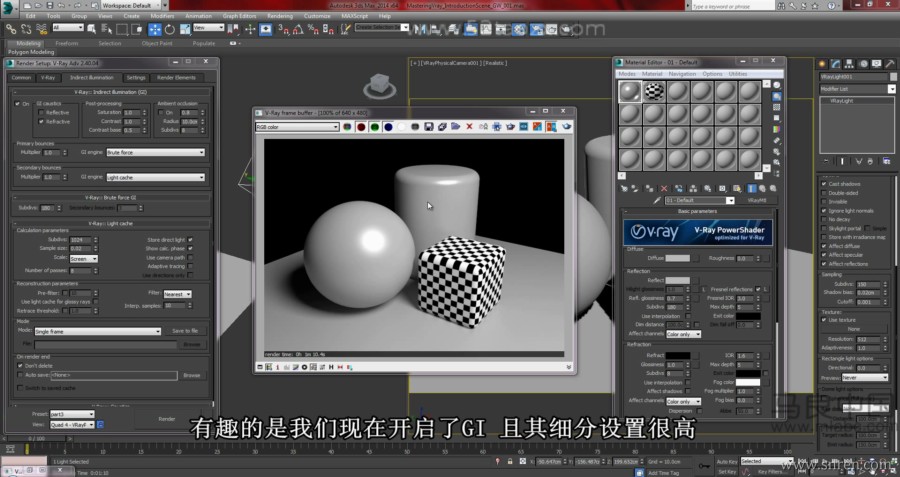
Task: Open the secondary GI engine Light cache dropdown
Action: click(x=155, y=177)
